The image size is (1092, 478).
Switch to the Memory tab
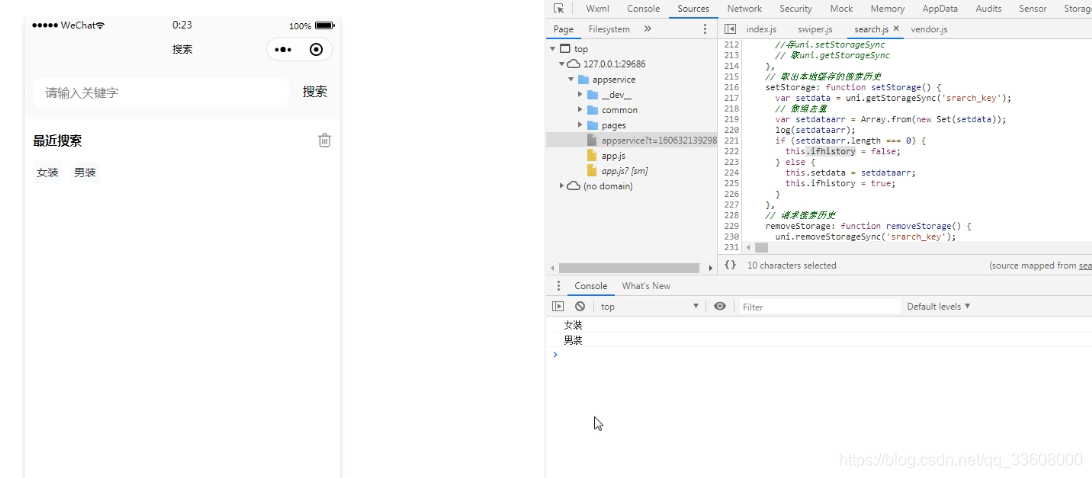tap(887, 8)
